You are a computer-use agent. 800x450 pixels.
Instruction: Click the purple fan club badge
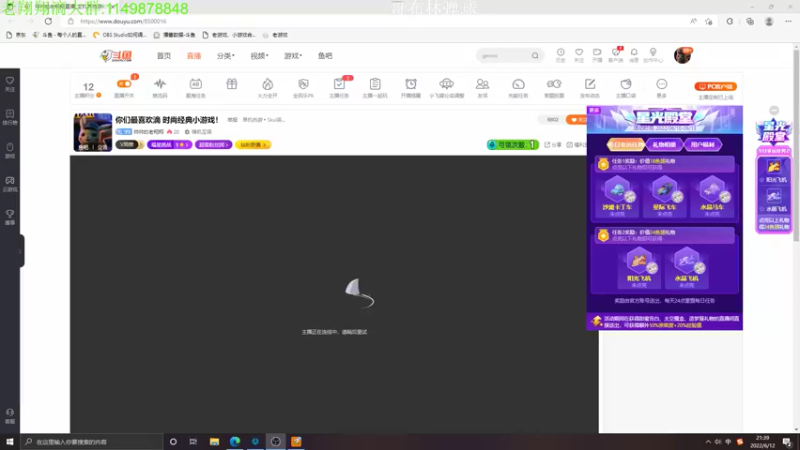(213, 145)
